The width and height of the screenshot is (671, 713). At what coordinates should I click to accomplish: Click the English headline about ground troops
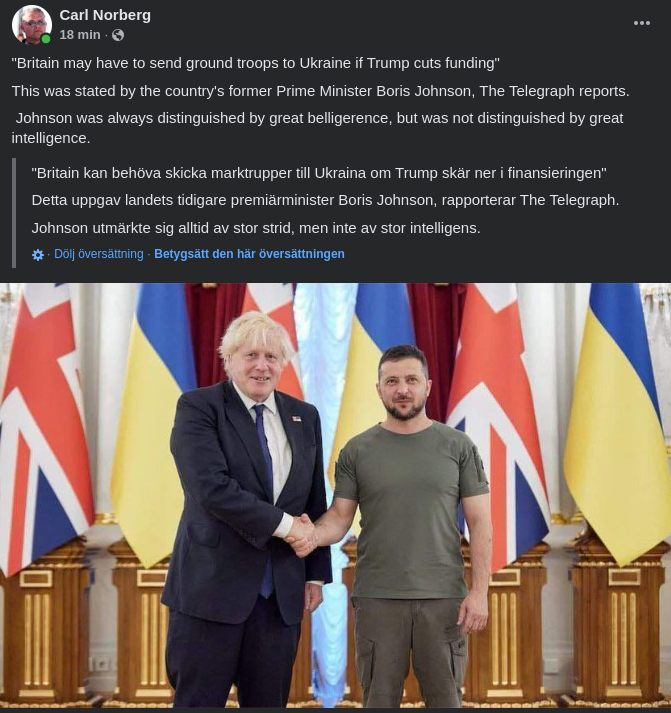[255, 63]
